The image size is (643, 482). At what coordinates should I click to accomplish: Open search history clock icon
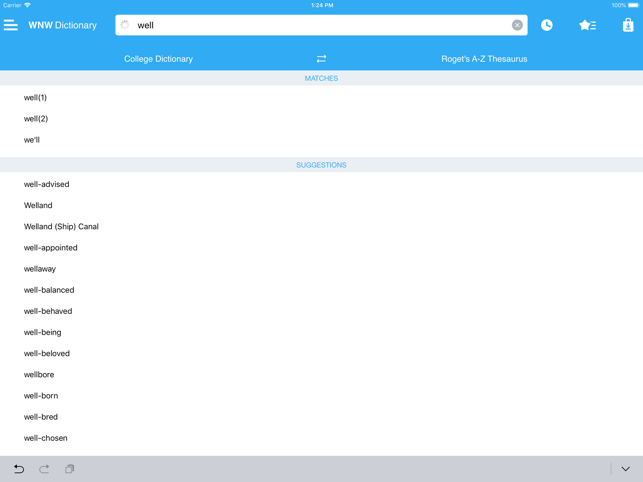547,25
